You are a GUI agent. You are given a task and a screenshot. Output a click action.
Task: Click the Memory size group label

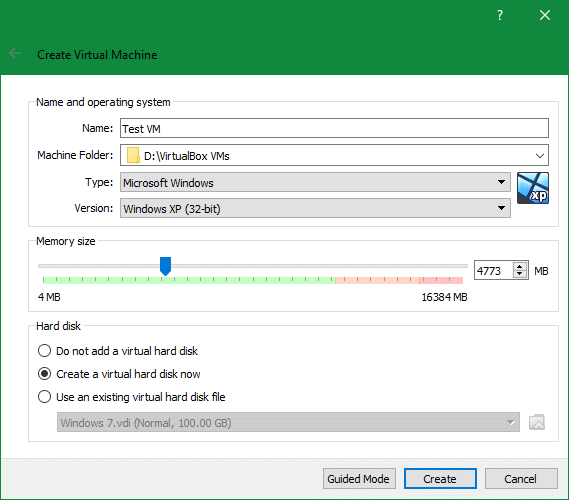[66, 241]
